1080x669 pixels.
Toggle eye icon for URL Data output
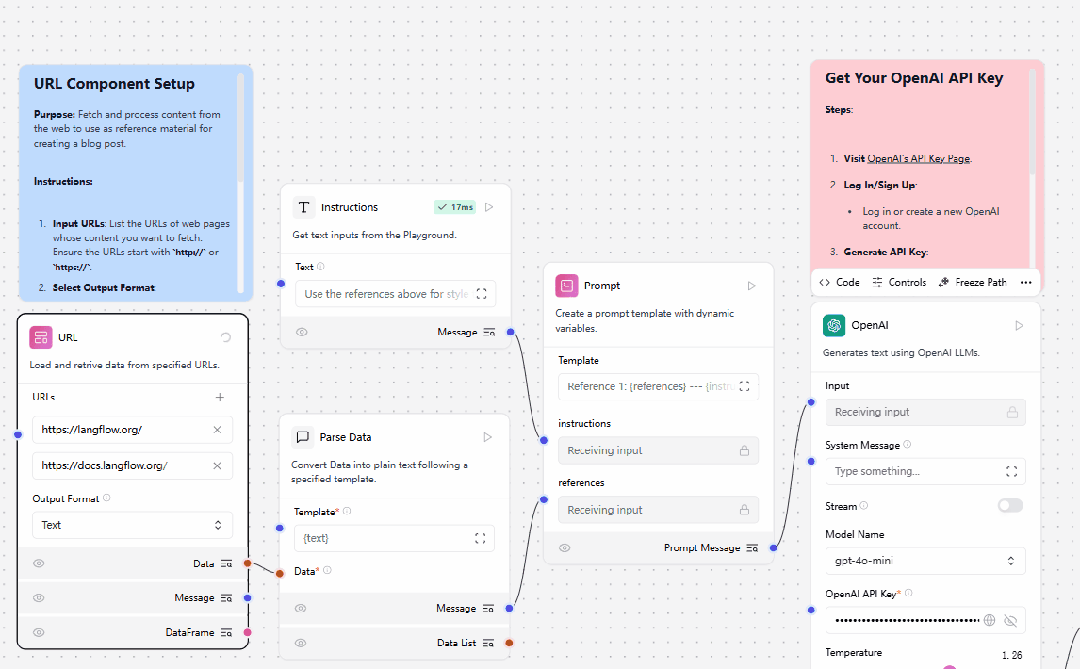click(39, 564)
